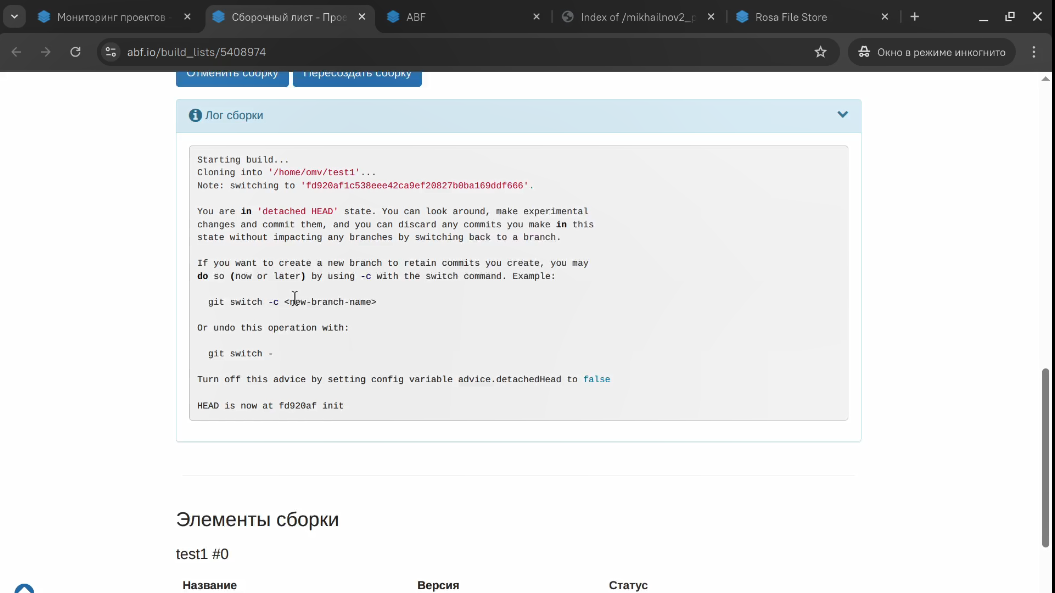Open the tab search dropdown arrow

tap(14, 17)
